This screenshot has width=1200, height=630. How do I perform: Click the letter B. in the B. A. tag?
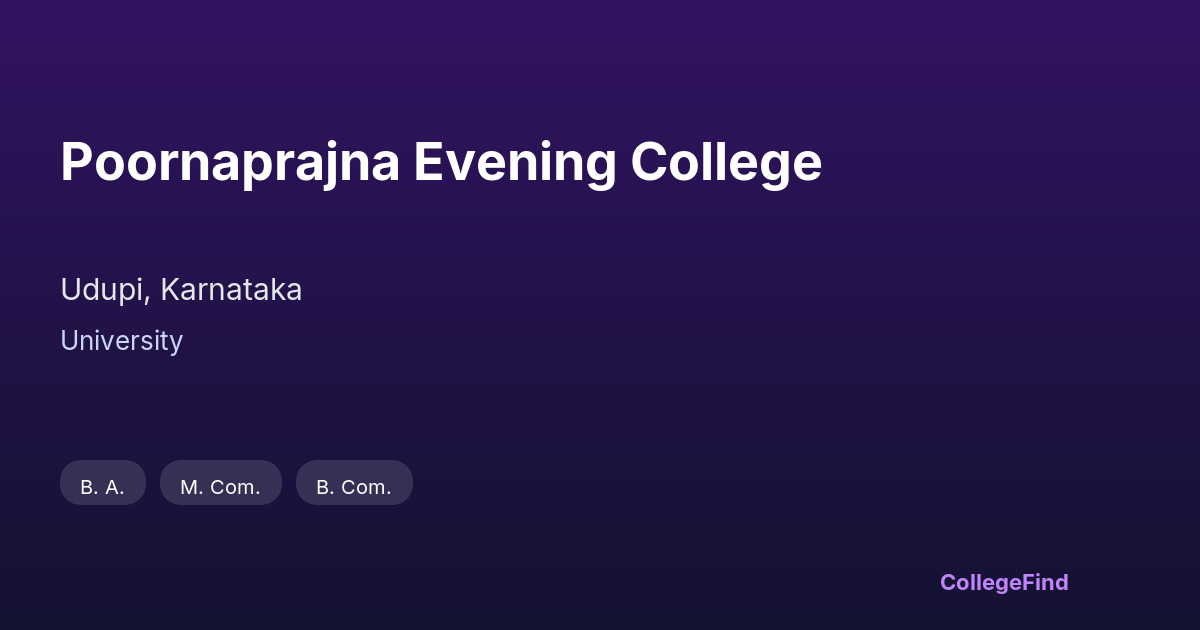89,487
